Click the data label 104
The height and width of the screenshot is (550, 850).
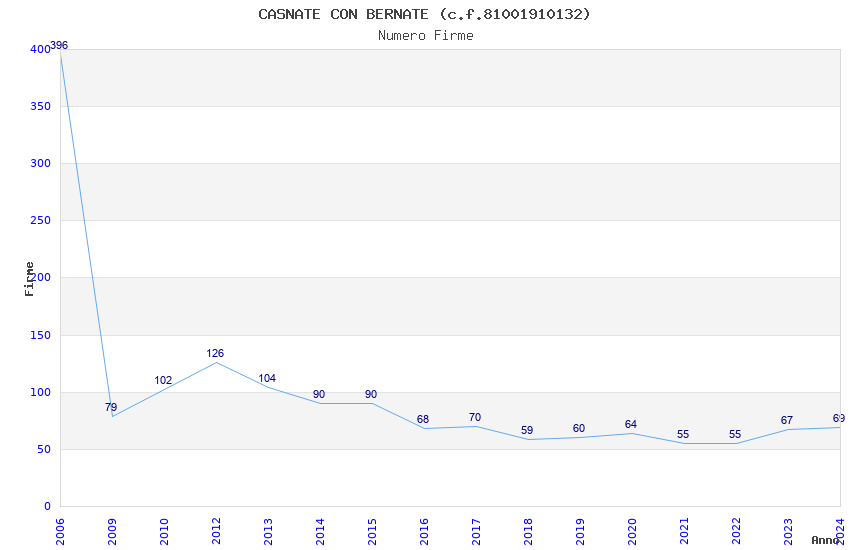coord(267,378)
